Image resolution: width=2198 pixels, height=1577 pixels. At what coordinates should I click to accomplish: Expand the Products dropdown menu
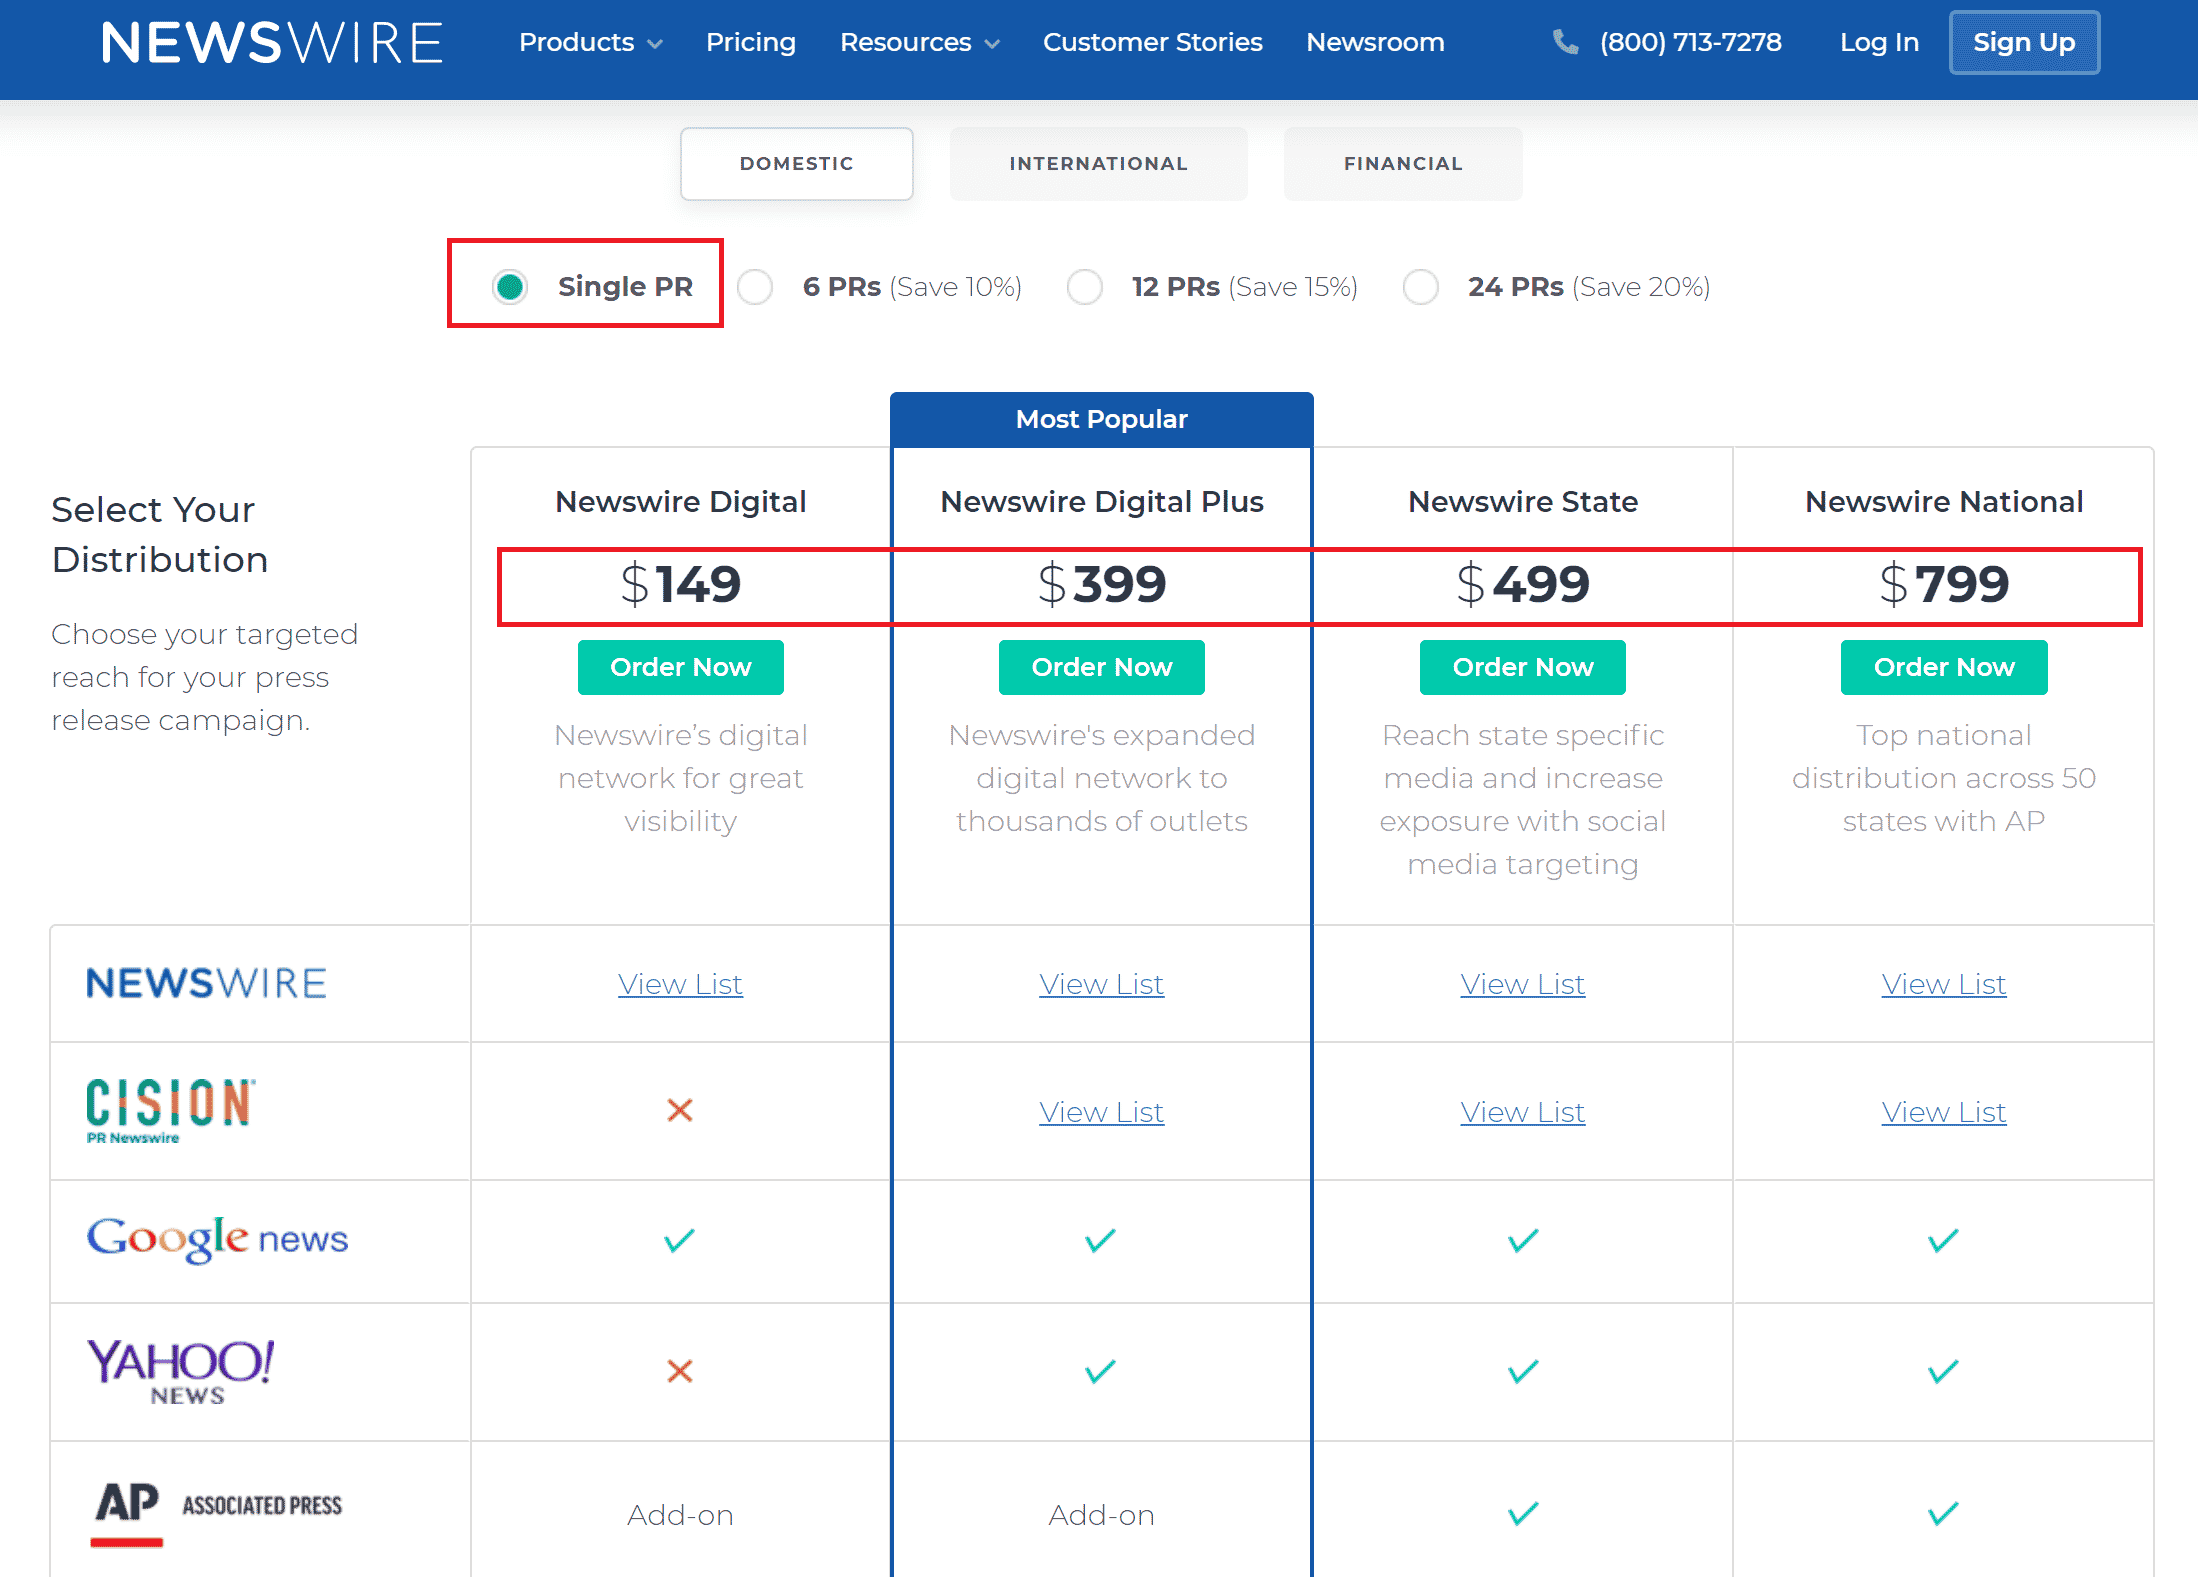[x=590, y=42]
